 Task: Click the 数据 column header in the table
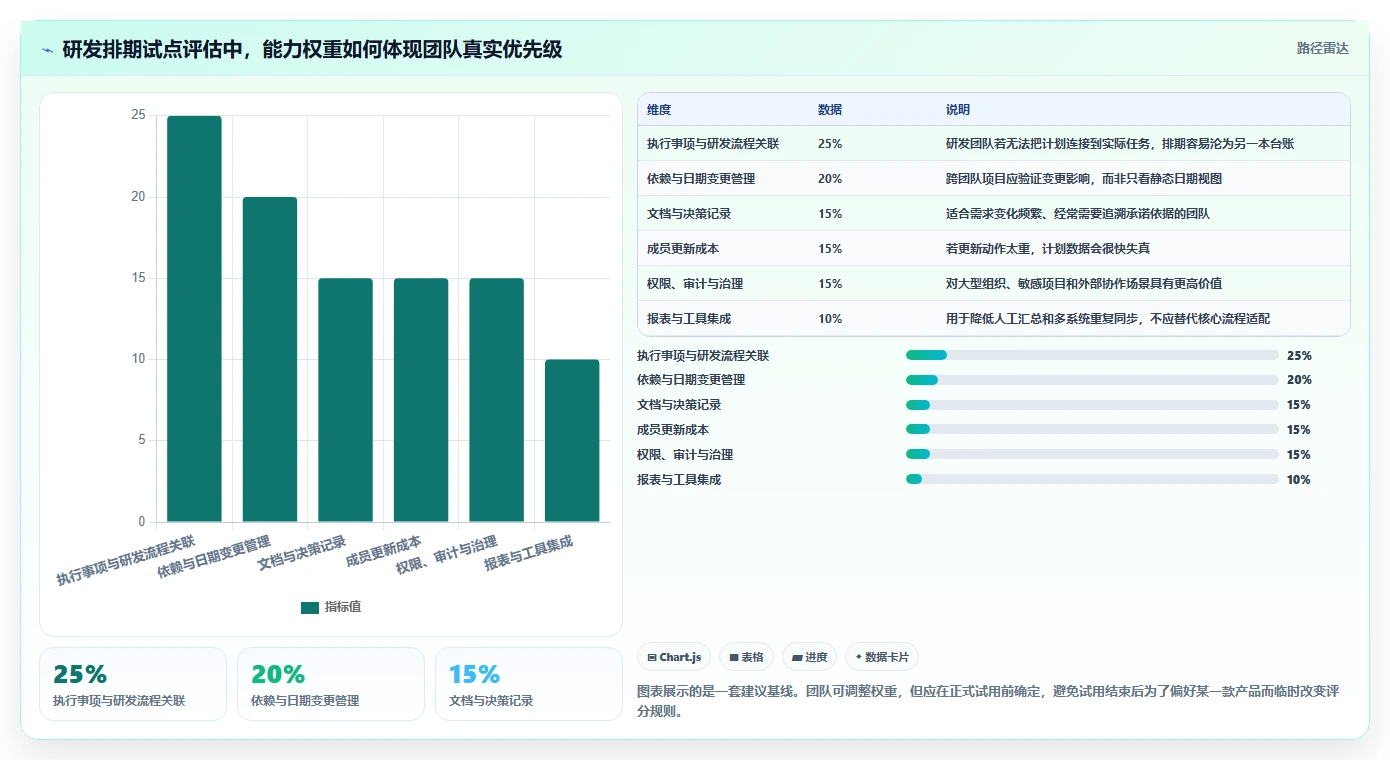point(830,110)
